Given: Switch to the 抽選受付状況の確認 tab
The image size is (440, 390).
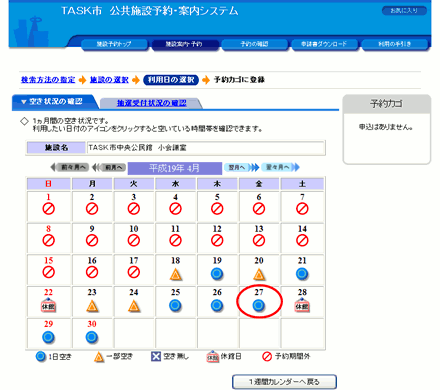Looking at the screenshot, I should click(x=152, y=103).
